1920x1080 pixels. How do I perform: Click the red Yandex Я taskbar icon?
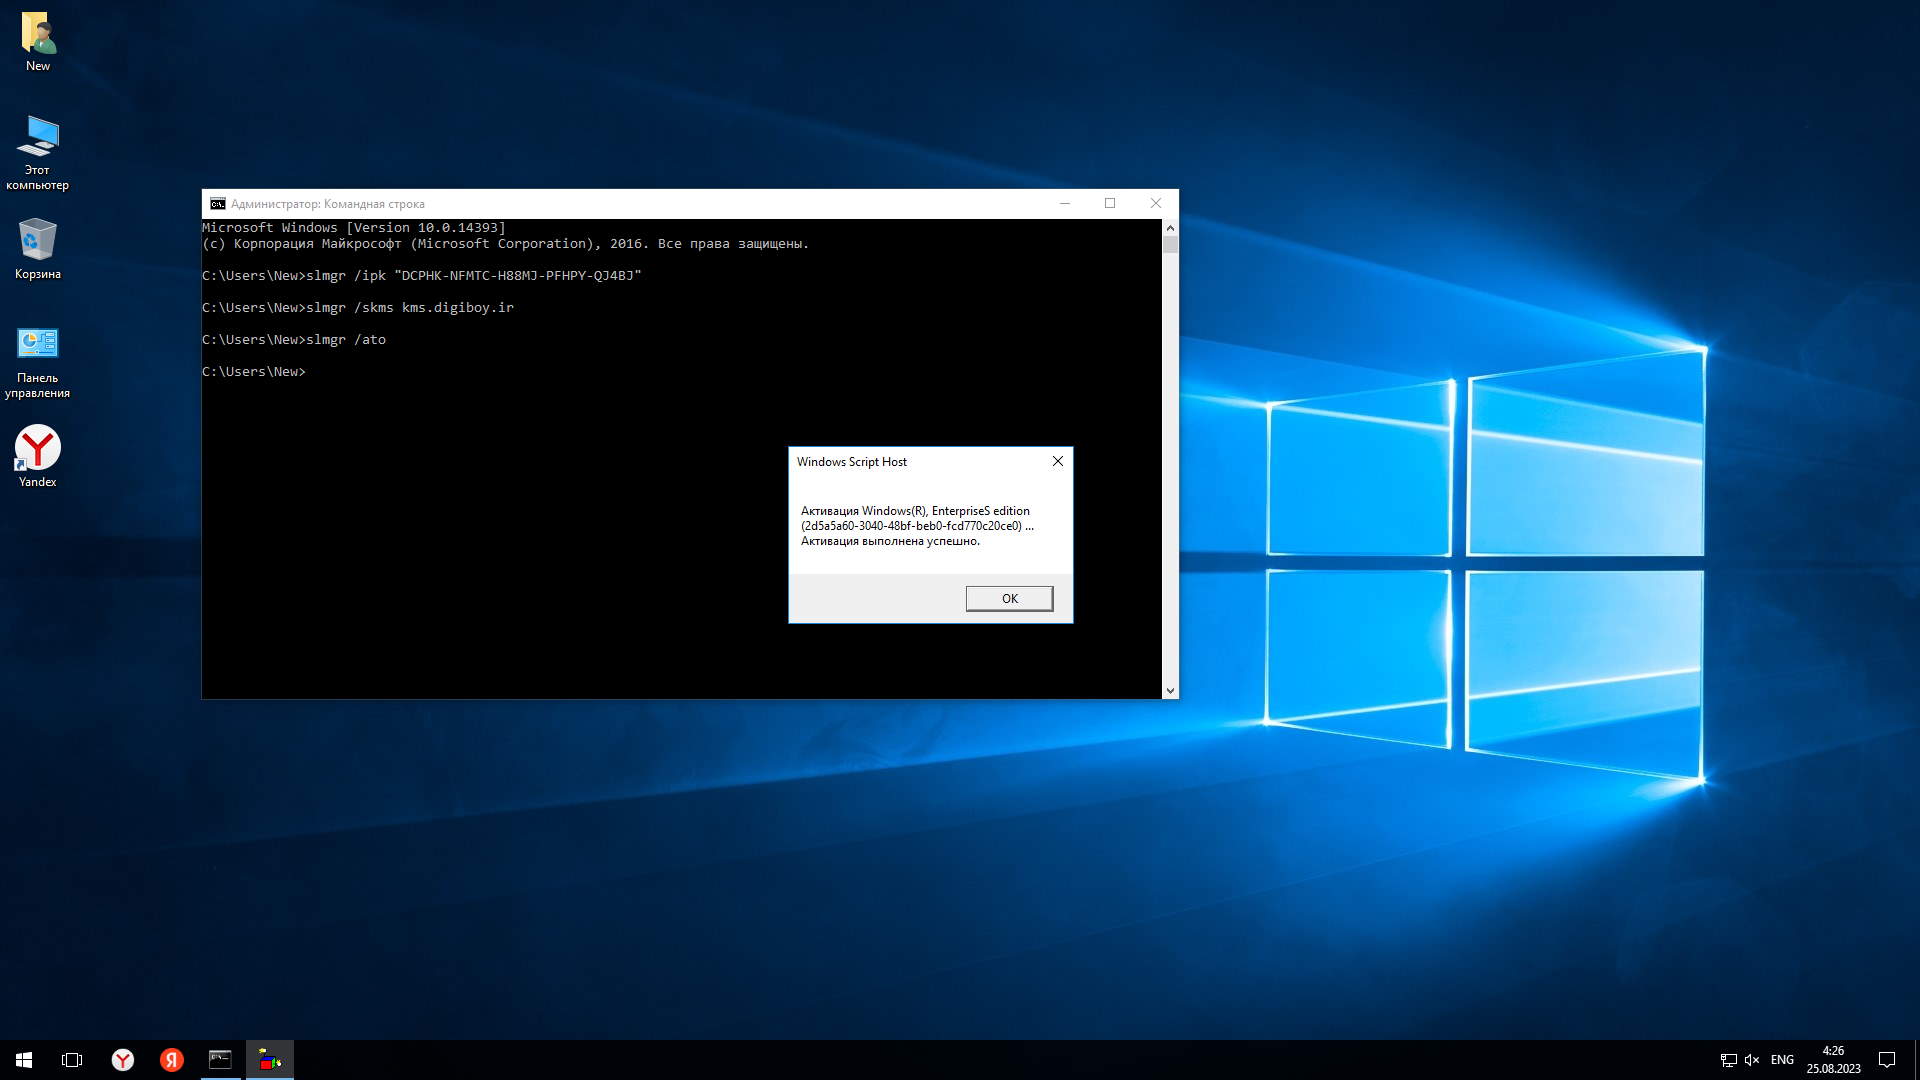point(172,1060)
